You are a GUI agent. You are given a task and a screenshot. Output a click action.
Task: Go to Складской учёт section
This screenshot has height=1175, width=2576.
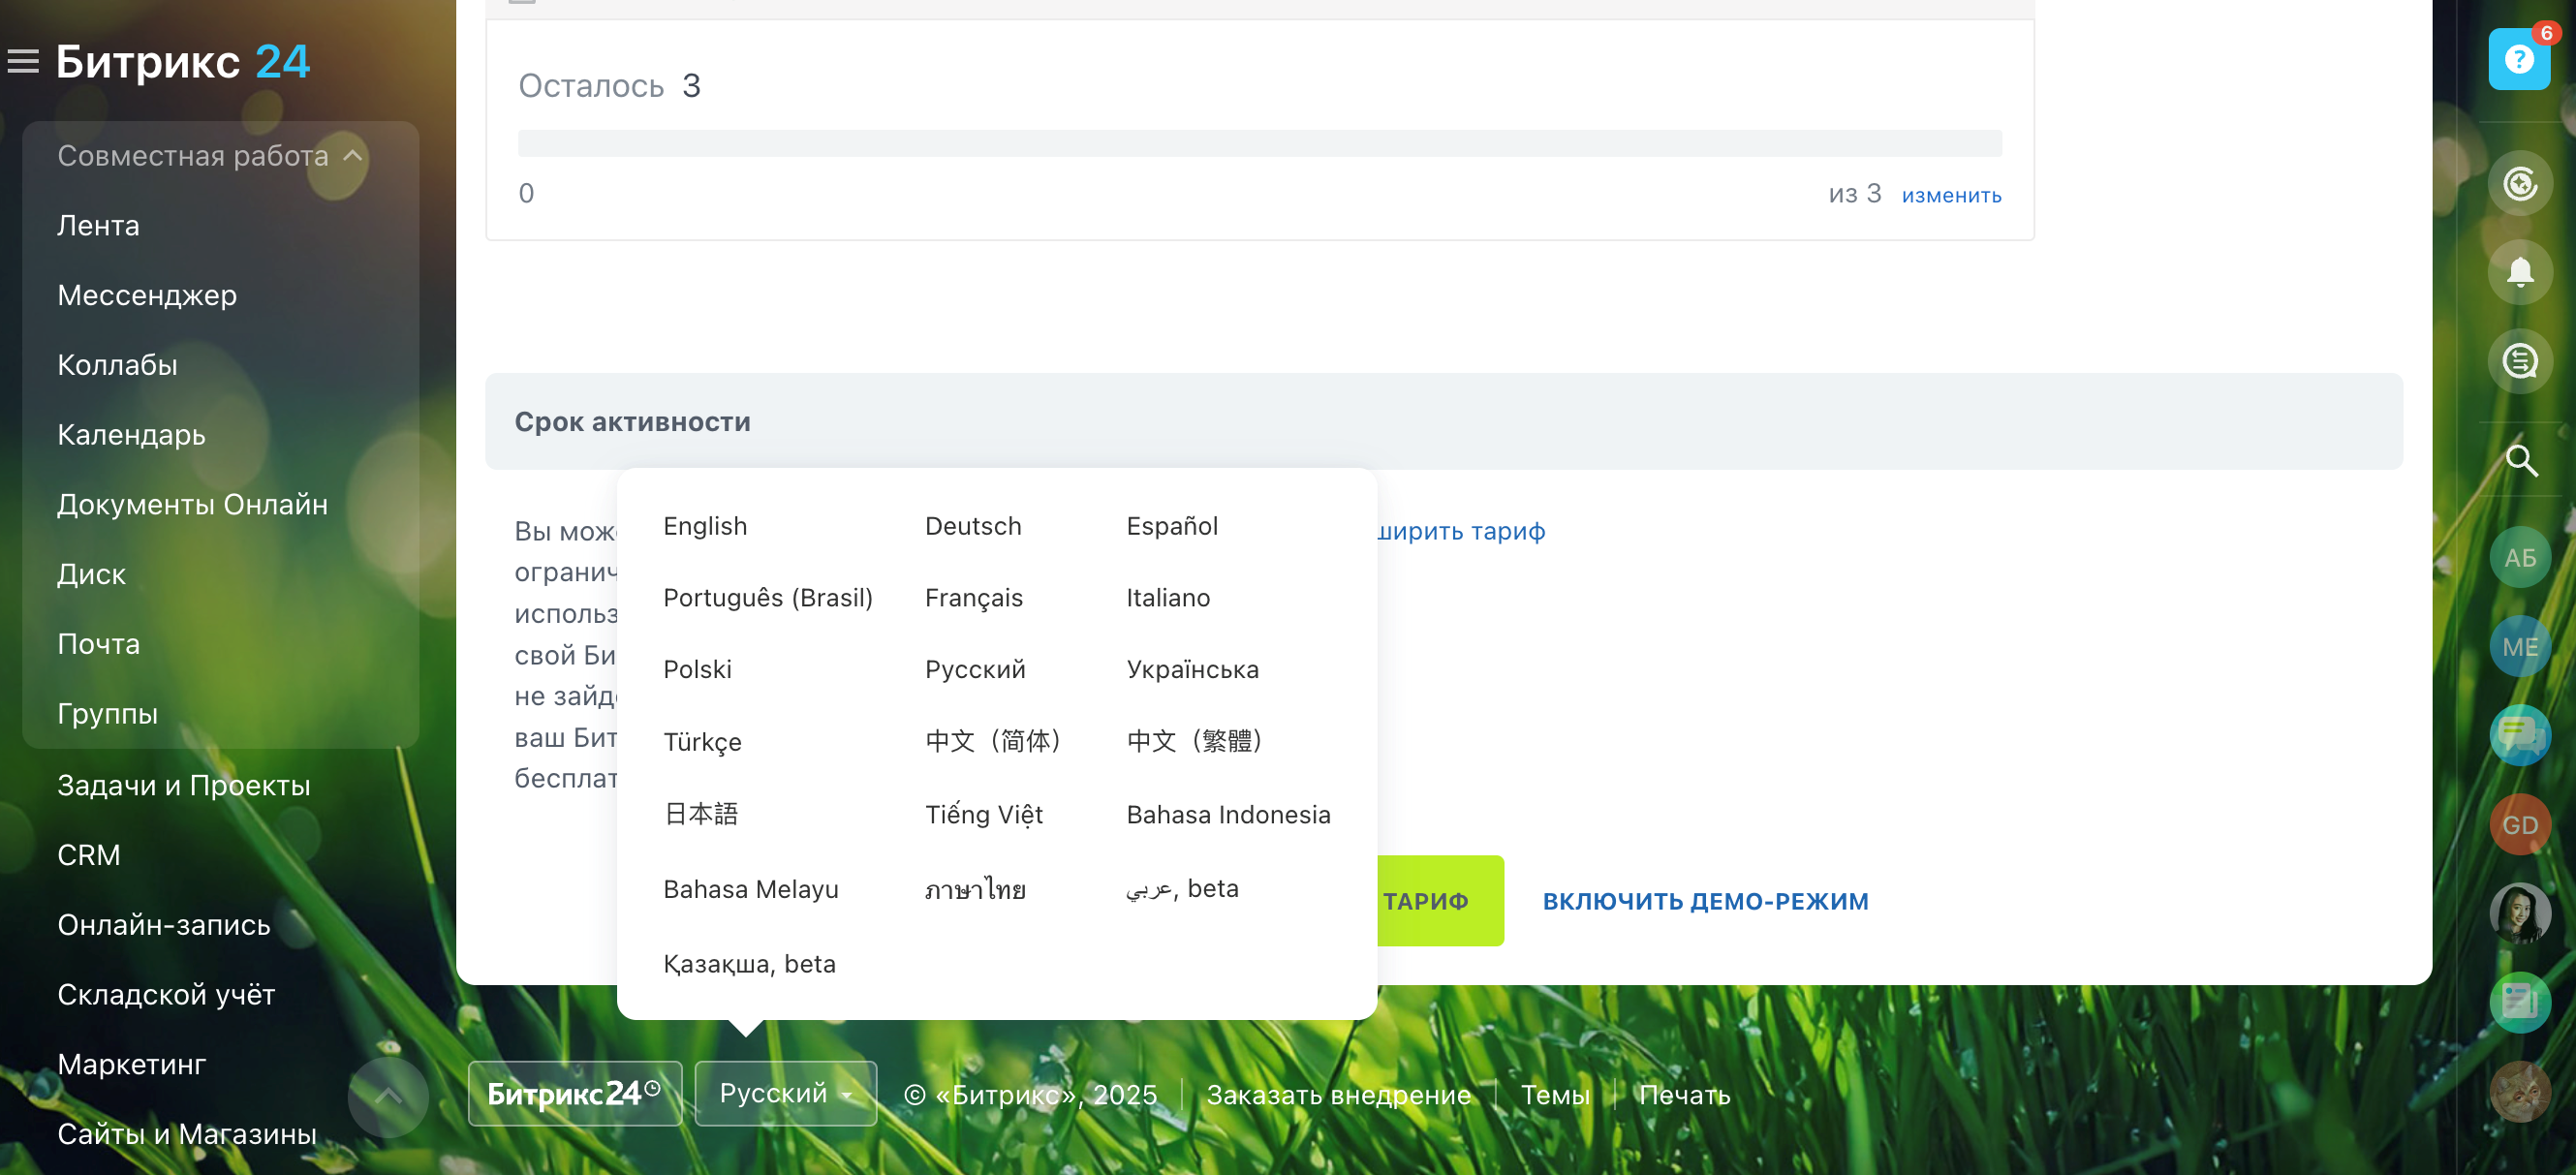(166, 995)
